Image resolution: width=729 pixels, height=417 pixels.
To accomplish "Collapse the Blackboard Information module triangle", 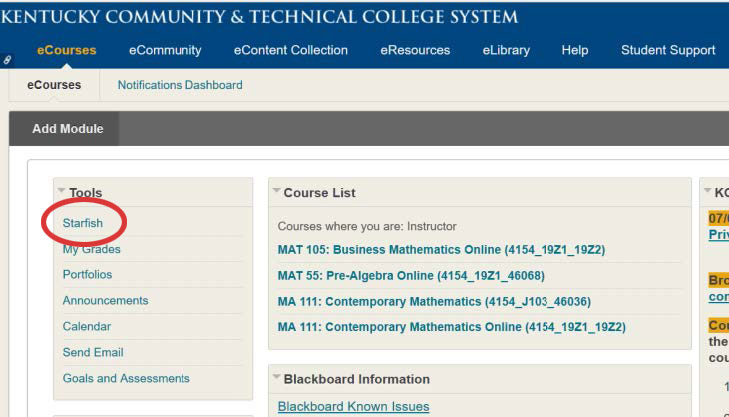I will pos(276,377).
